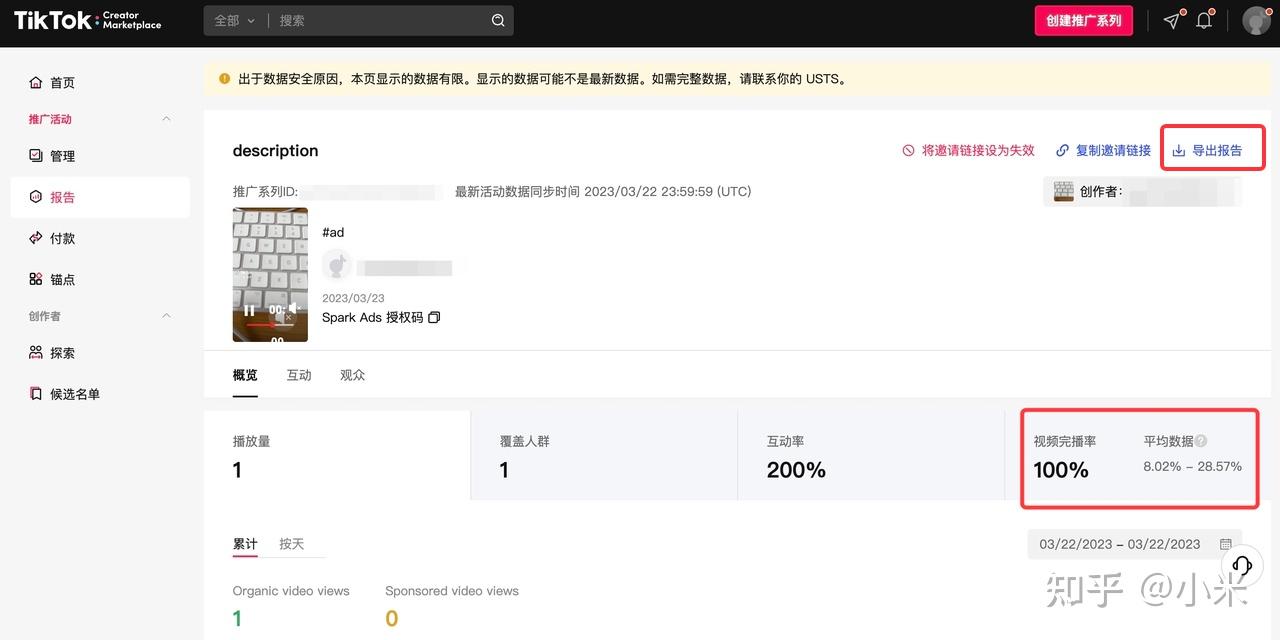
Task: Click the average data help icon
Action: point(1201,441)
